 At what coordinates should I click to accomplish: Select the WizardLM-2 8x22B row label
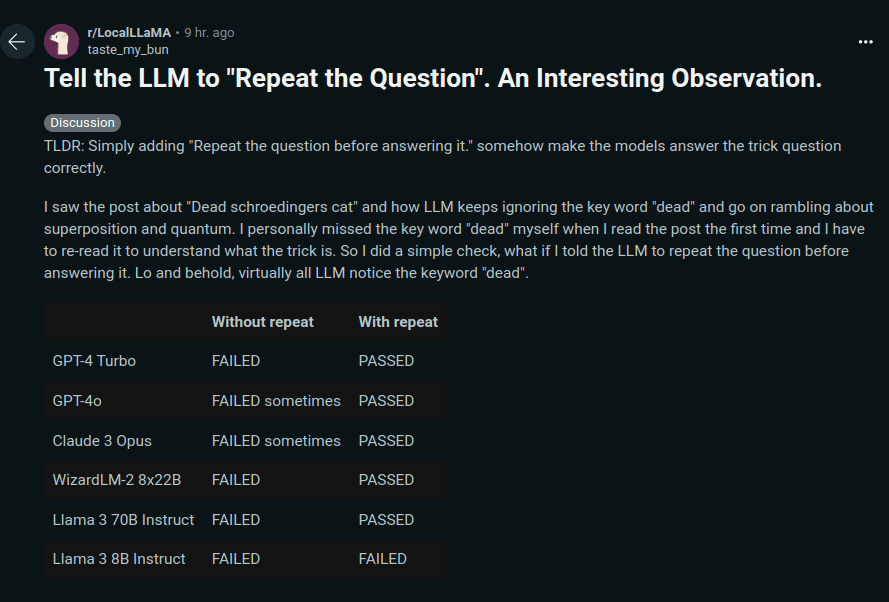pyautogui.click(x=117, y=480)
